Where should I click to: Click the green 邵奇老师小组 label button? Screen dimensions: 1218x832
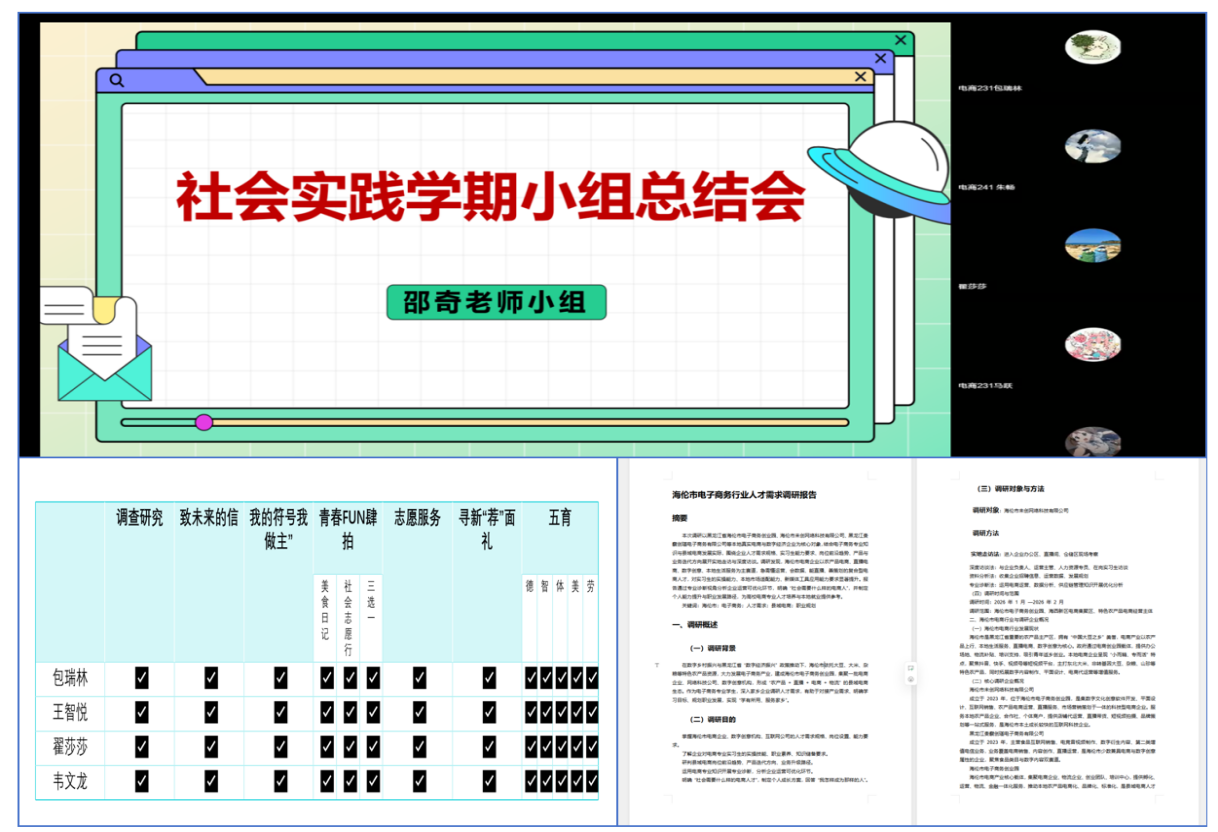click(x=497, y=302)
